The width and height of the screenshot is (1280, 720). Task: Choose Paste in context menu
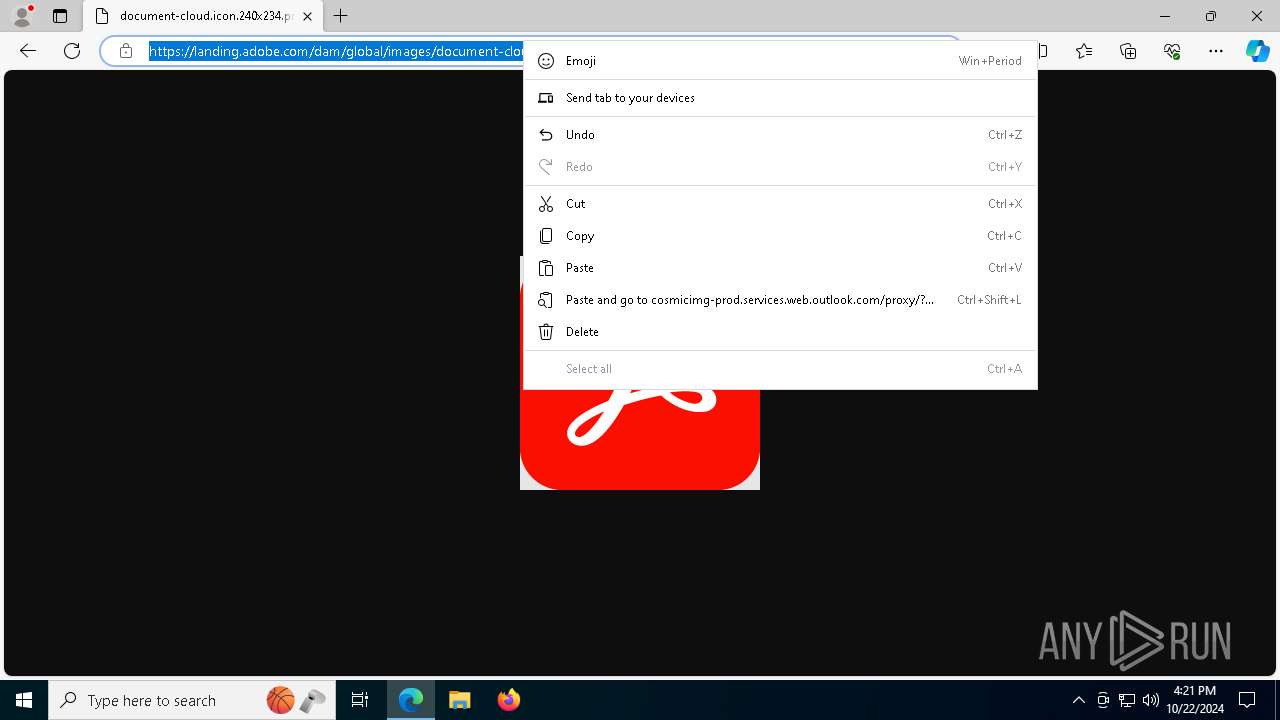click(780, 268)
